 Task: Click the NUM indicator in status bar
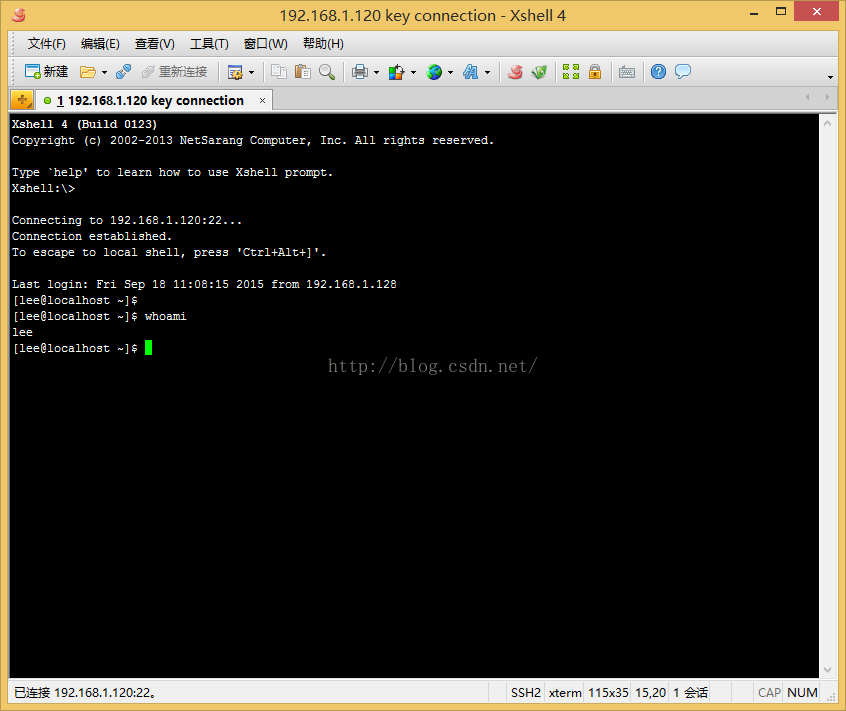click(802, 693)
